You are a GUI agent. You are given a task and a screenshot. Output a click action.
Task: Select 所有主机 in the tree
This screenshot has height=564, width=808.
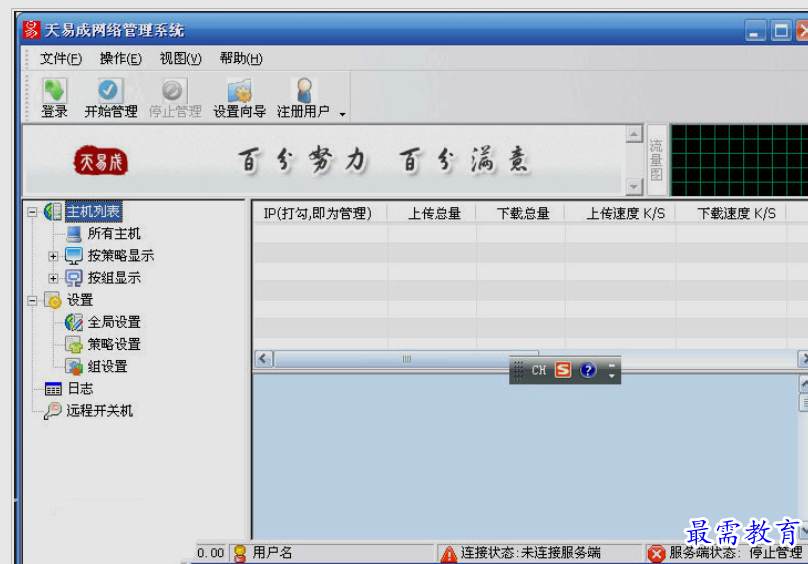pyautogui.click(x=114, y=234)
